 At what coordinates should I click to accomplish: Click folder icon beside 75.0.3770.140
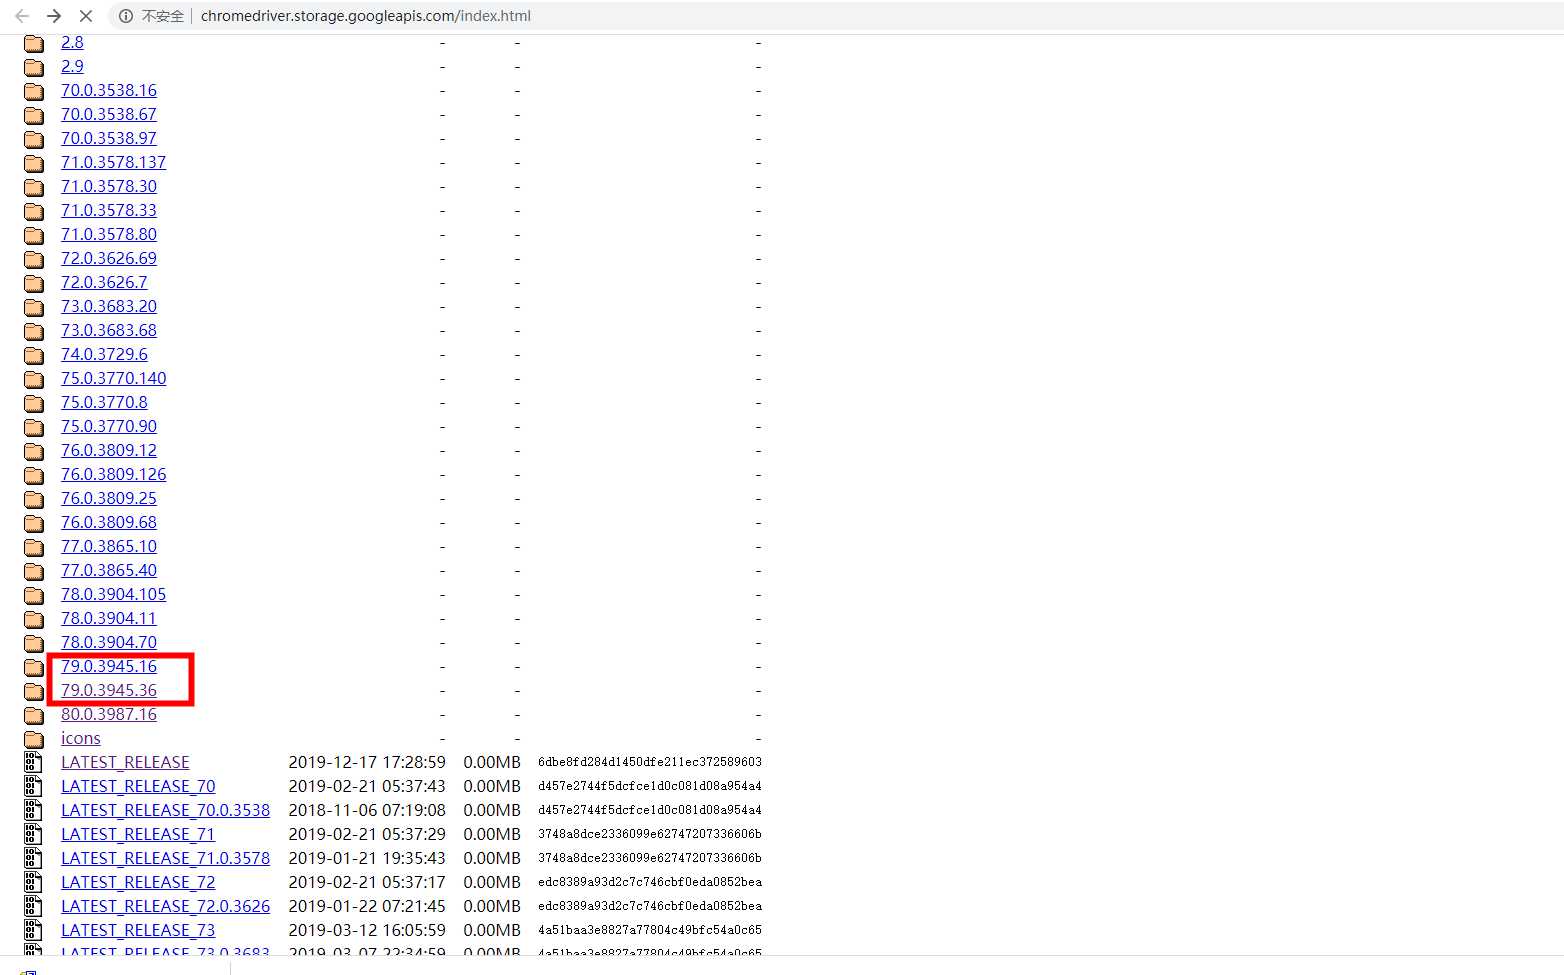pyautogui.click(x=34, y=379)
